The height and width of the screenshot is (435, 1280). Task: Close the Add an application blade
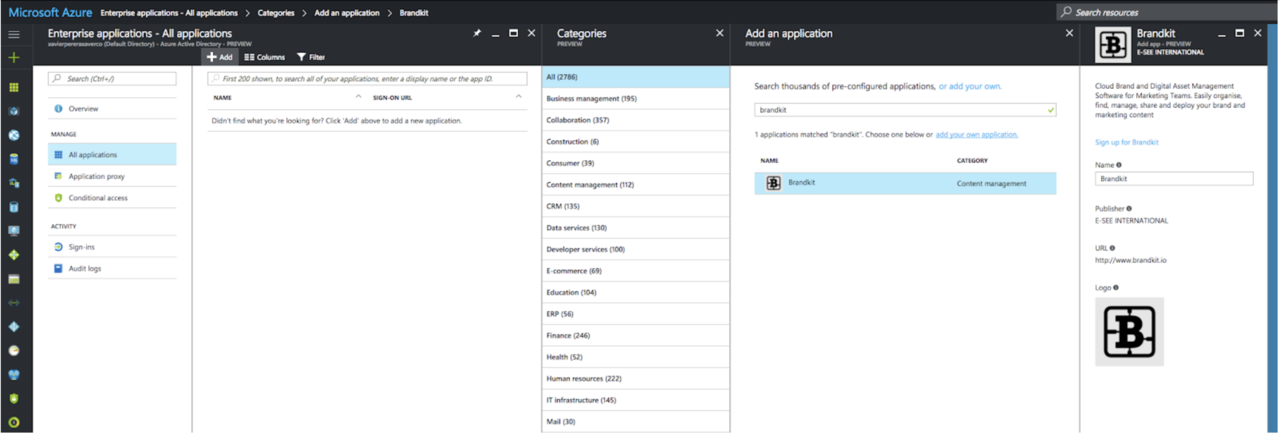[x=1069, y=33]
